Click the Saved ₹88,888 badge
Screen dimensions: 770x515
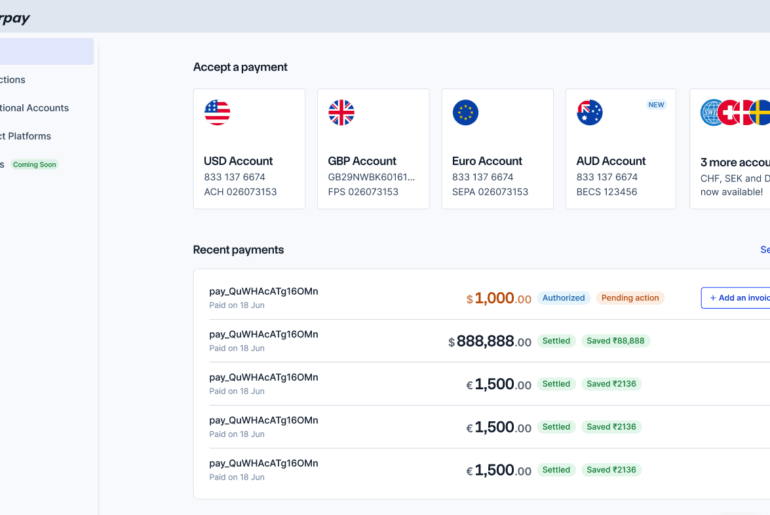click(x=615, y=341)
